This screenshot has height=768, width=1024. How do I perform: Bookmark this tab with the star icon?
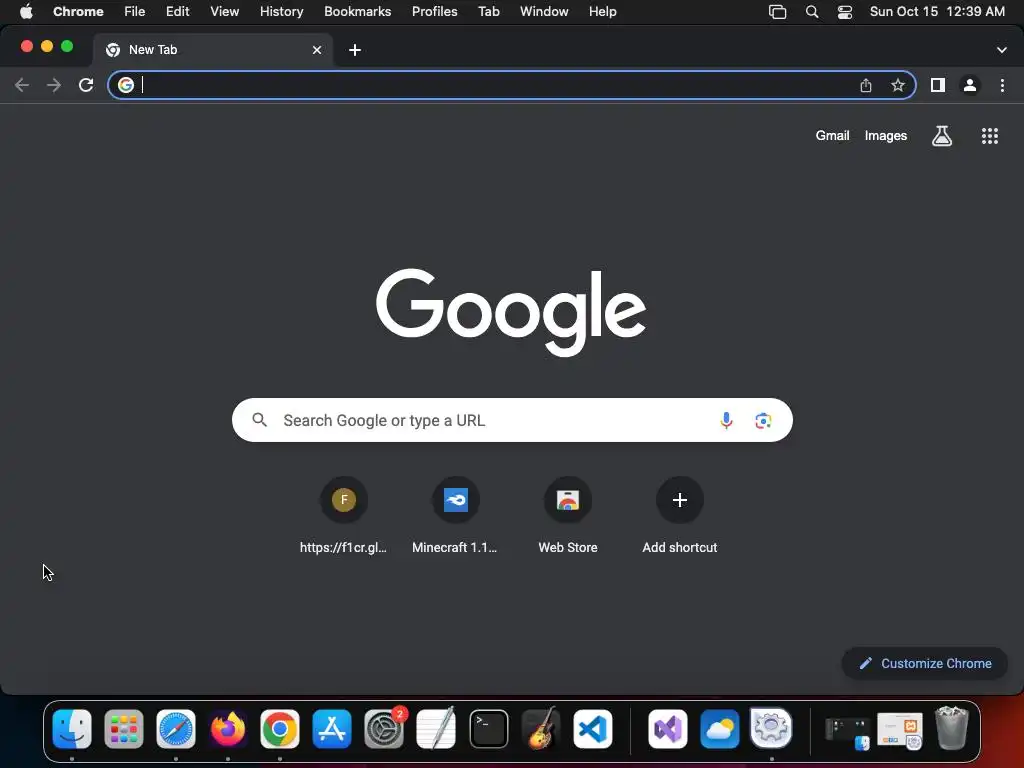click(x=898, y=85)
